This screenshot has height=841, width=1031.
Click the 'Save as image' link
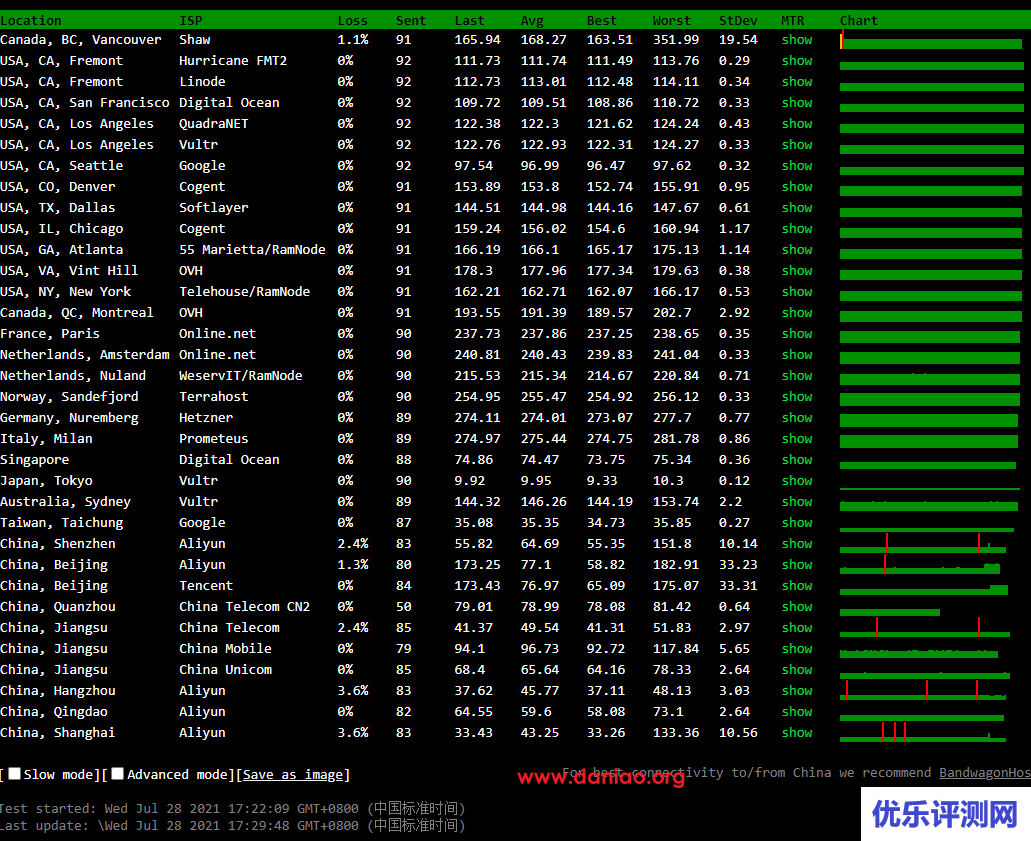click(x=293, y=775)
